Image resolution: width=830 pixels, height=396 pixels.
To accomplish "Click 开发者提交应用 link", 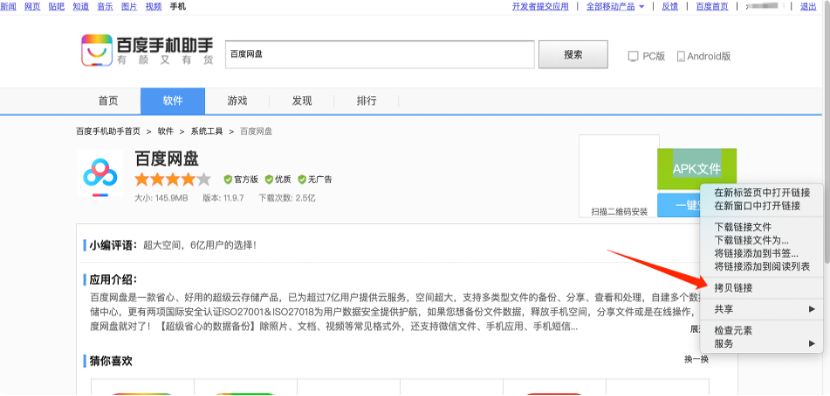I will point(540,6).
